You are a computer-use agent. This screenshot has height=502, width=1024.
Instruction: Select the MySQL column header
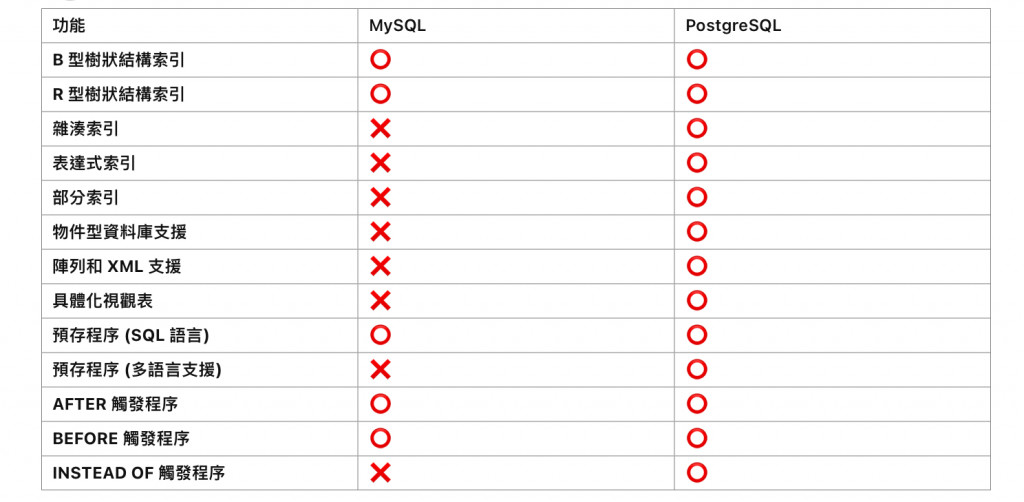point(397,26)
